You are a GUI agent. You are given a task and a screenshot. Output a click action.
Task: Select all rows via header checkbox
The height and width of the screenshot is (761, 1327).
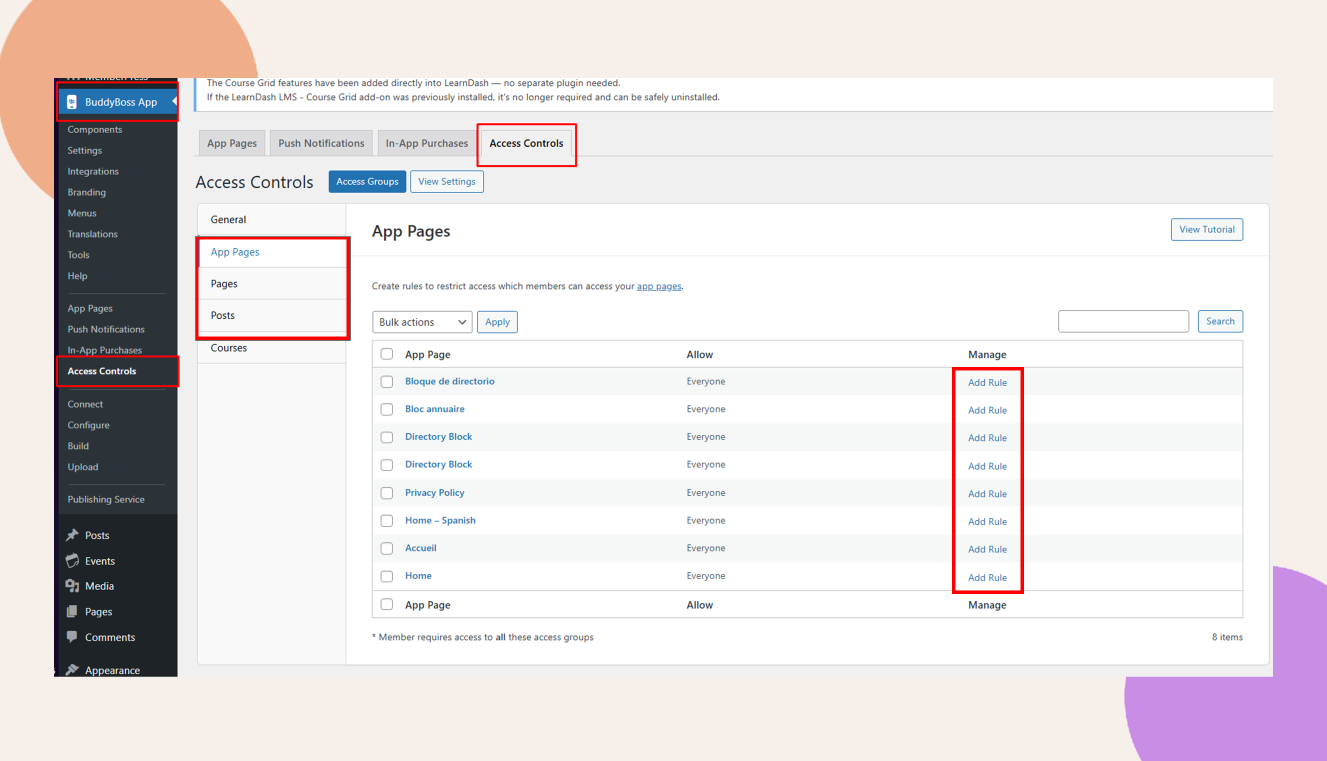pyautogui.click(x=387, y=354)
